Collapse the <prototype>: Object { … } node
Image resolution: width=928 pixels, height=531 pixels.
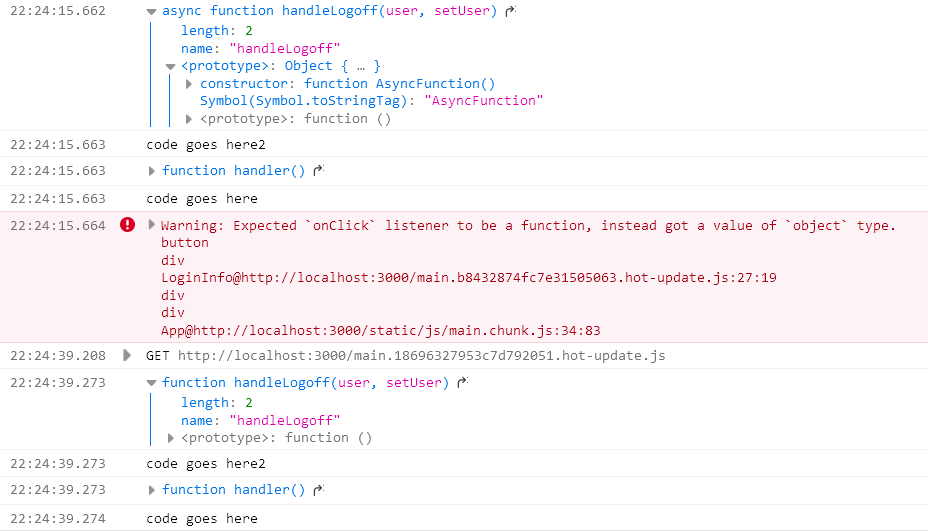click(x=170, y=66)
